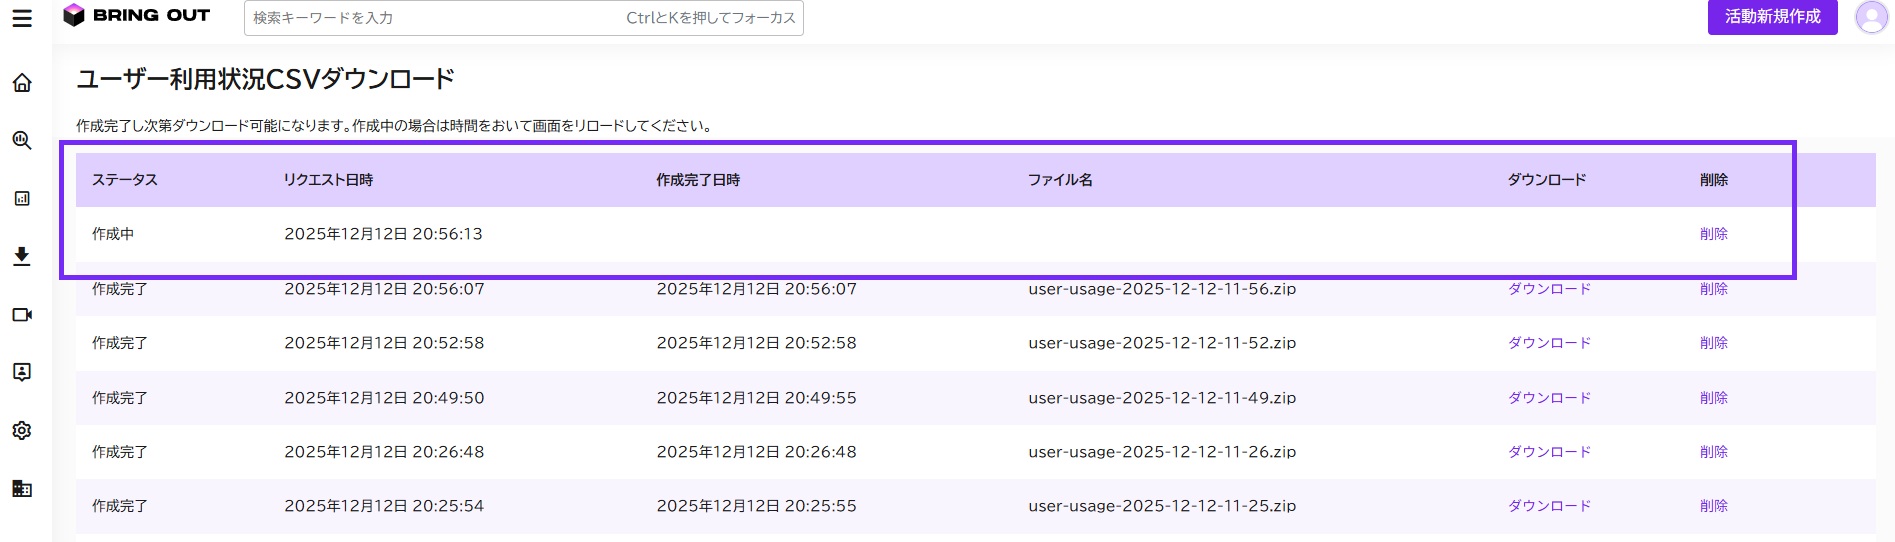Download user-usage-2025-12-12-11-25.zip

pyautogui.click(x=1549, y=506)
